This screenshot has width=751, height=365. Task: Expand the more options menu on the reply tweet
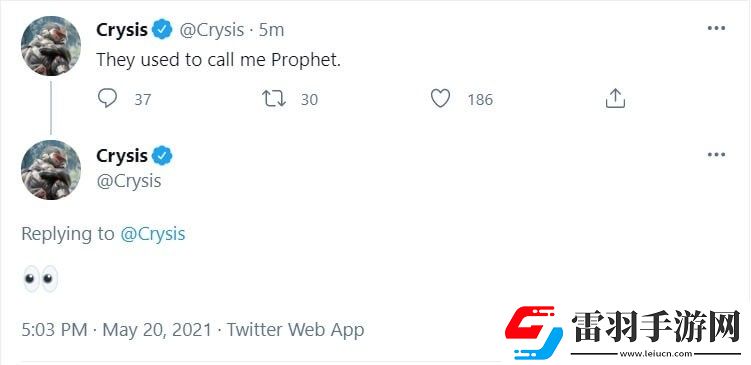[x=716, y=155]
